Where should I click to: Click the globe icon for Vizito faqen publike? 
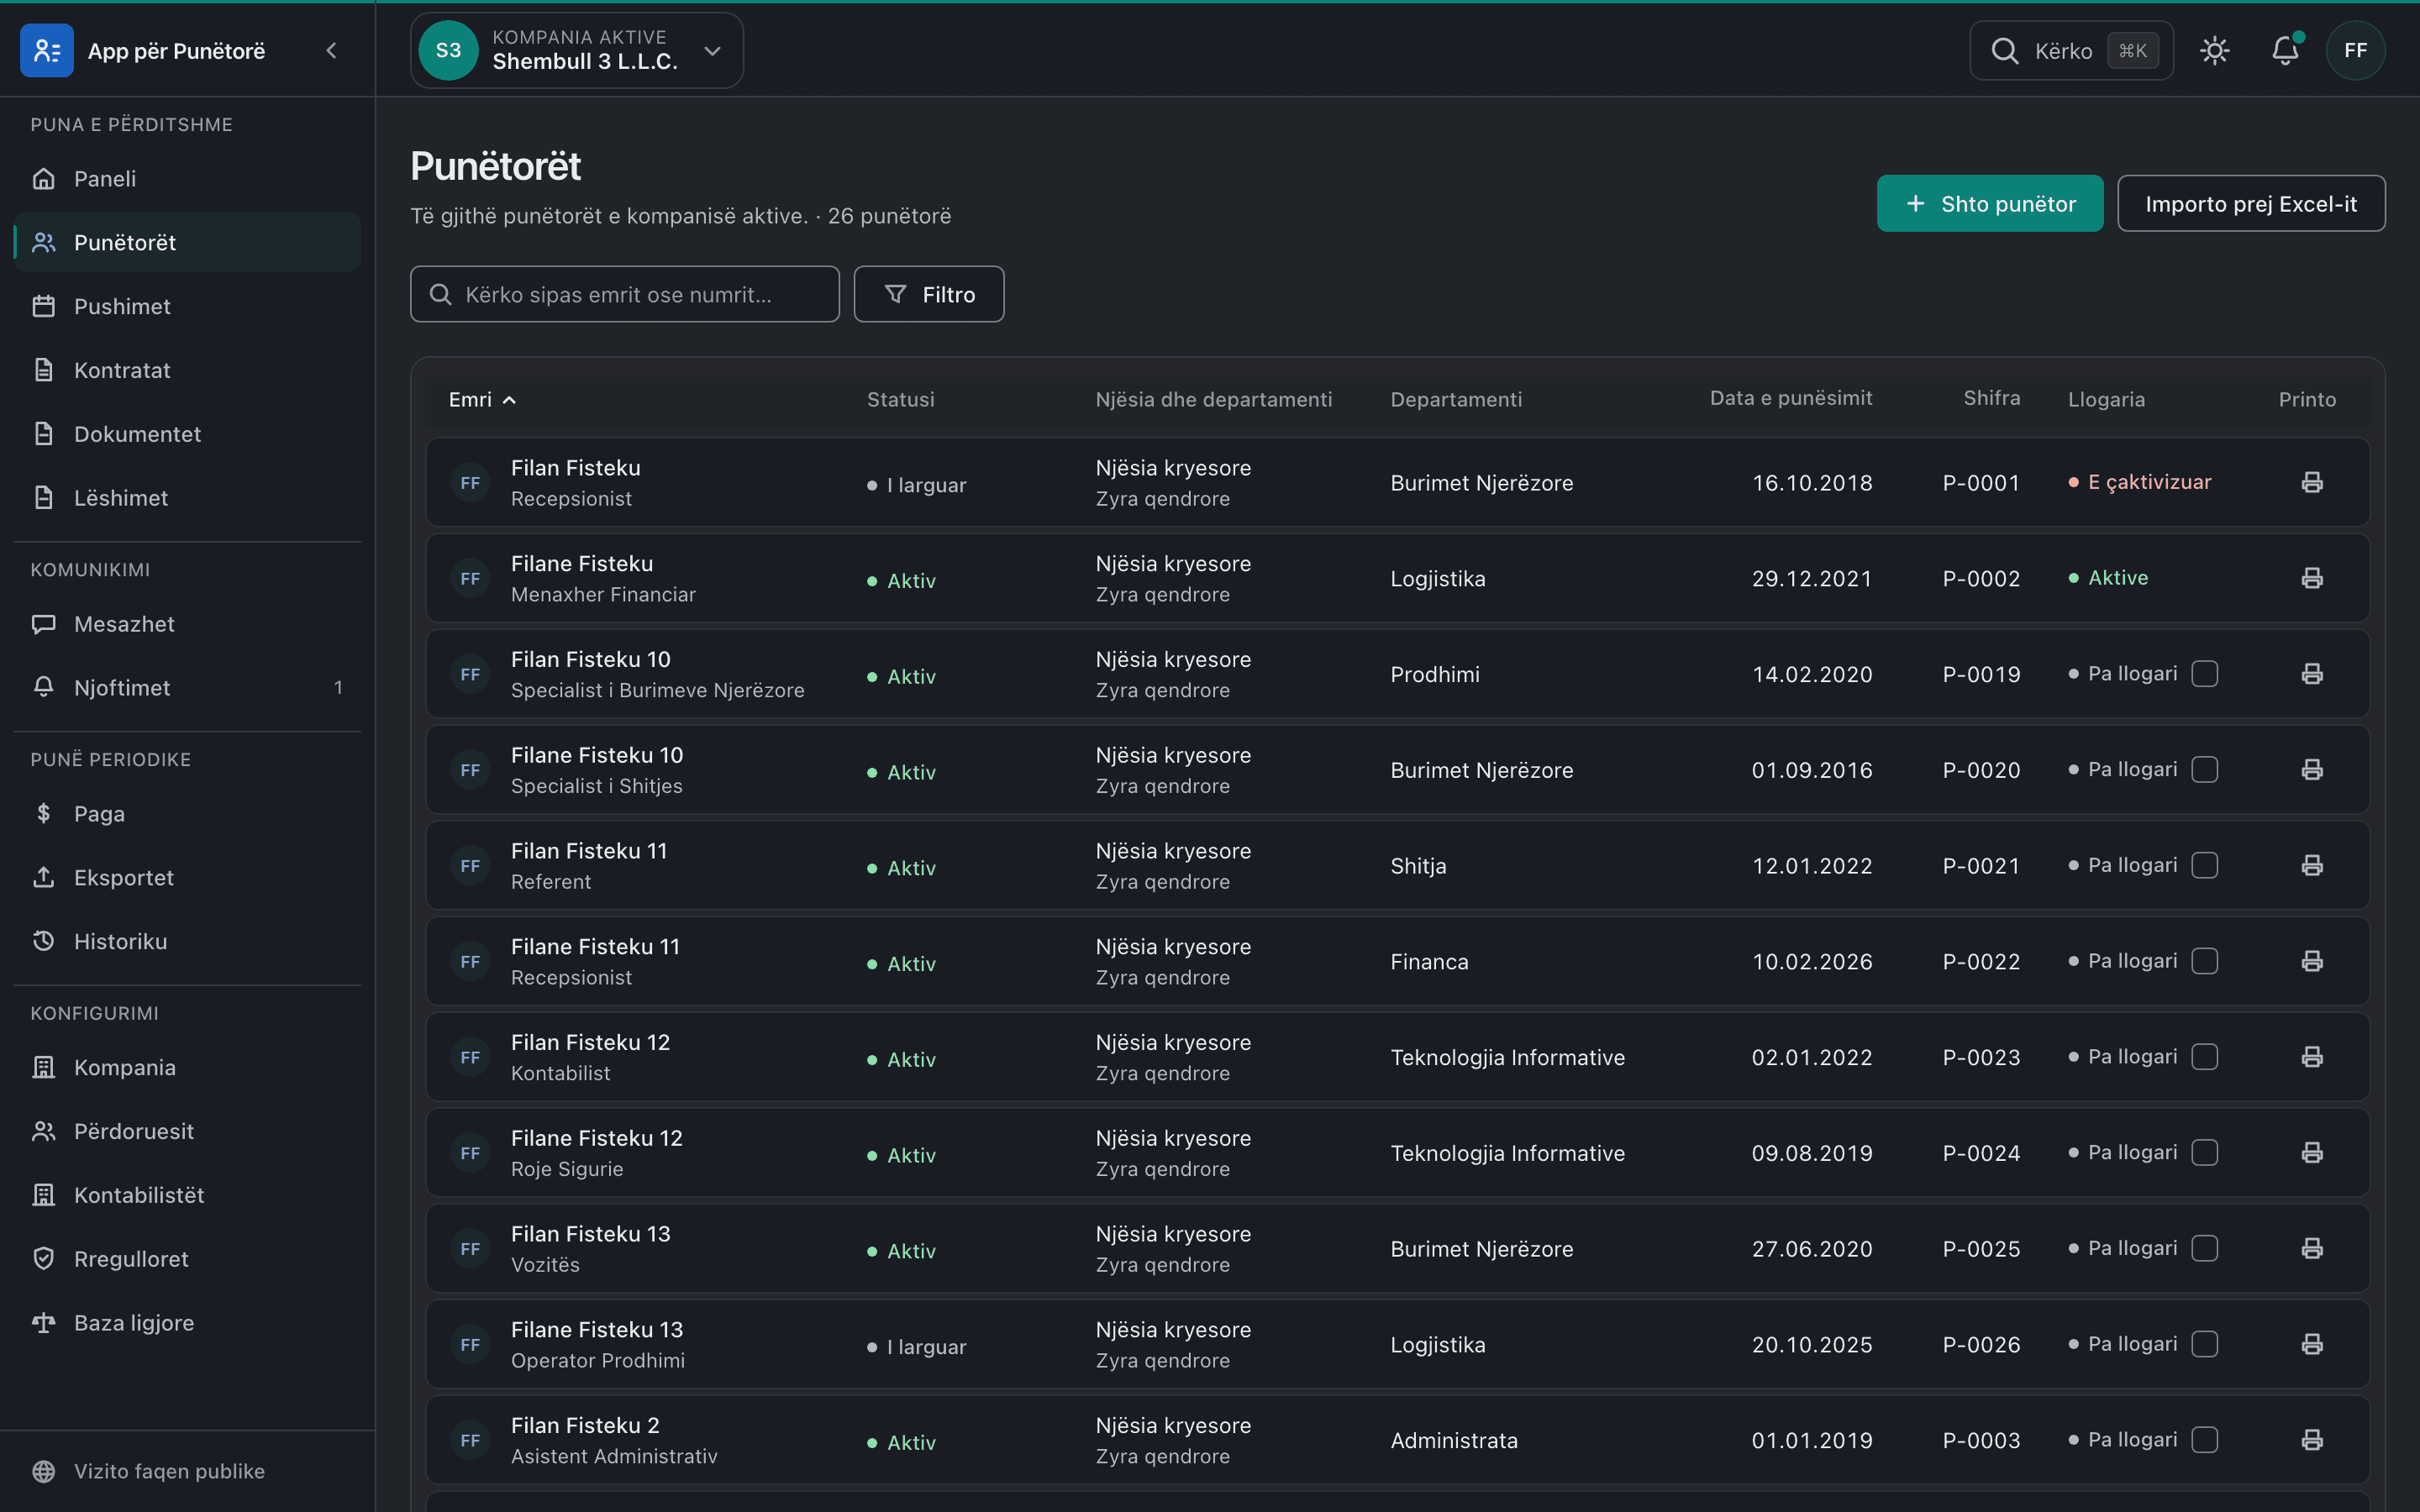(43, 1471)
